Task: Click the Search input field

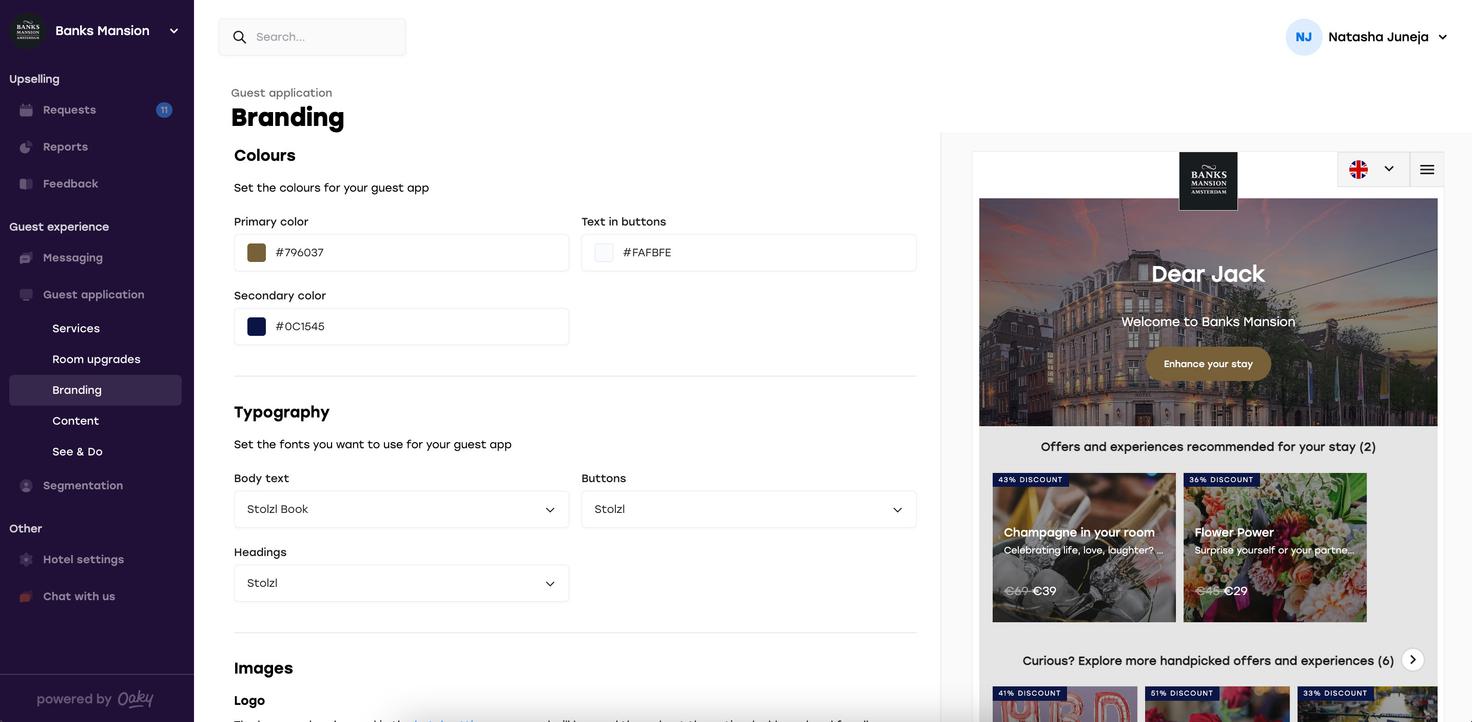Action: tap(325, 37)
